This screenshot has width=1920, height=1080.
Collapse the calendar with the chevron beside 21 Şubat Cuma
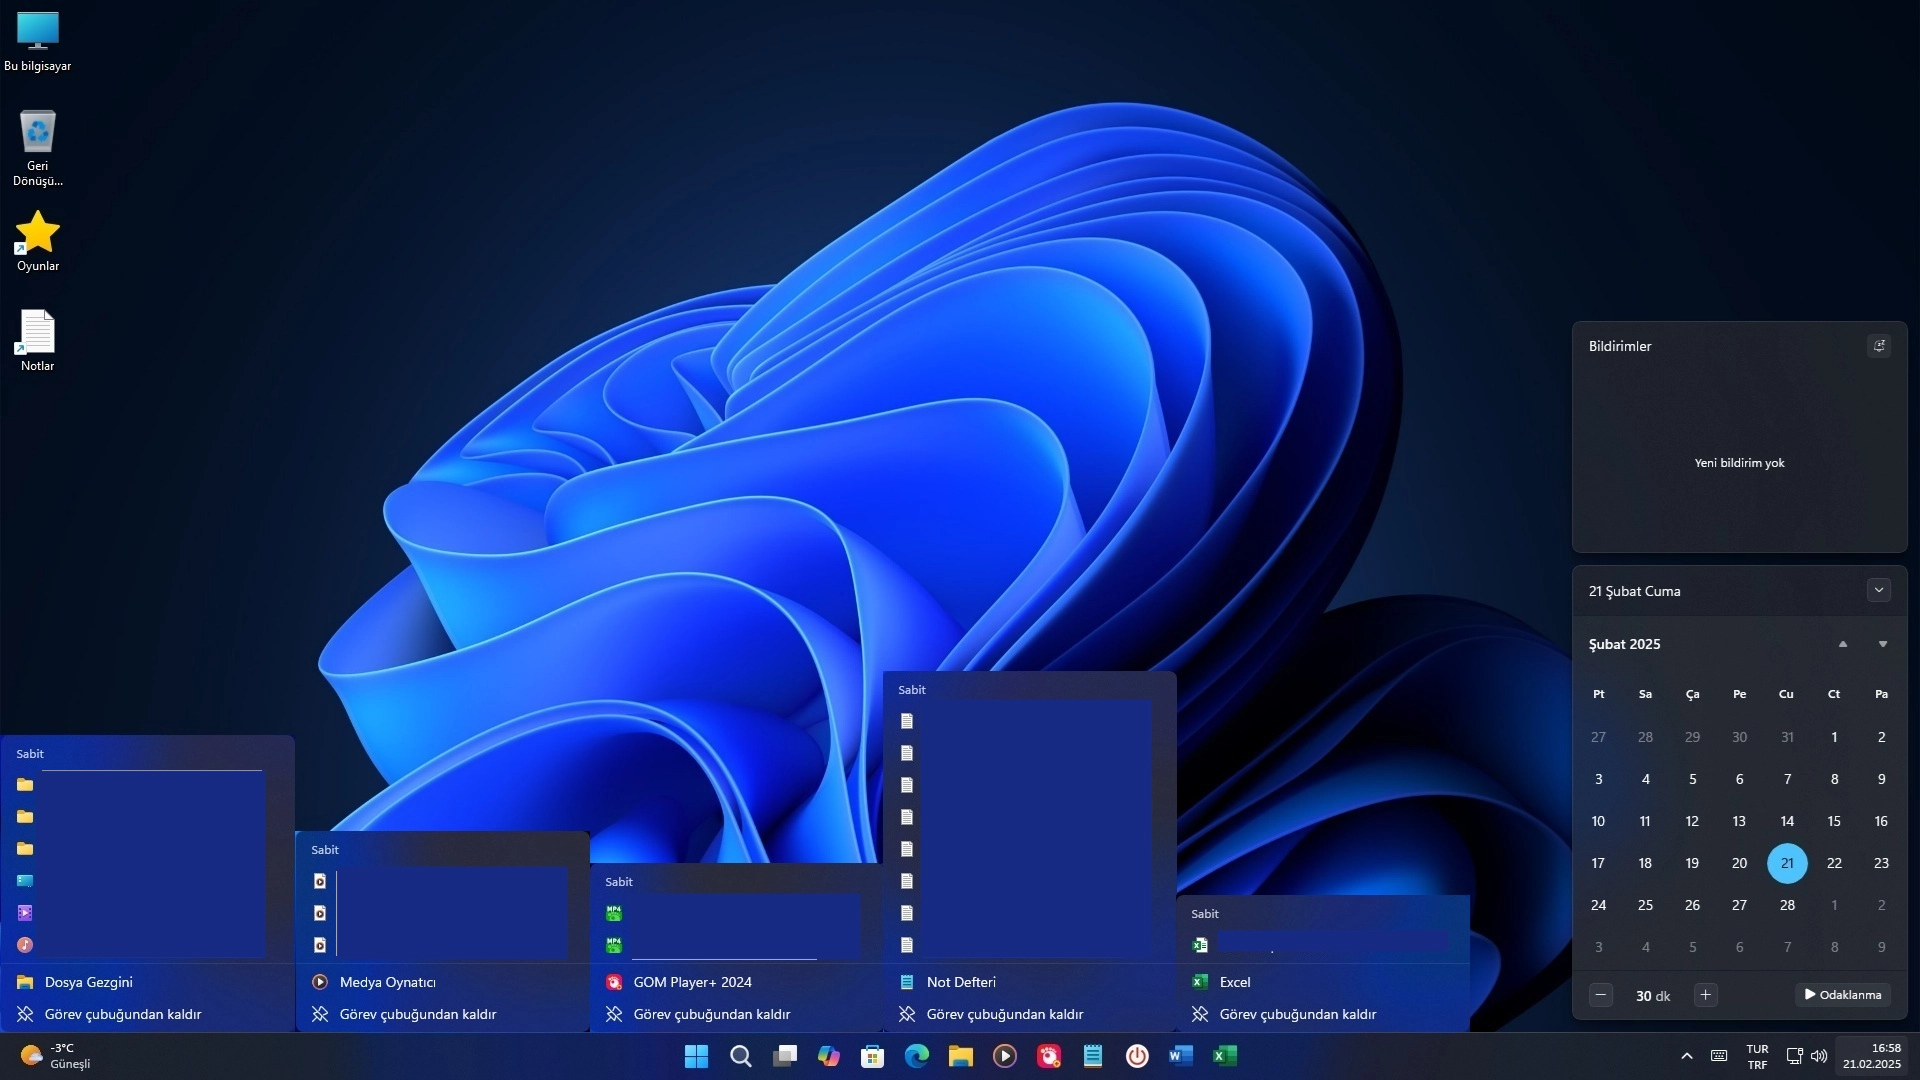(x=1879, y=590)
